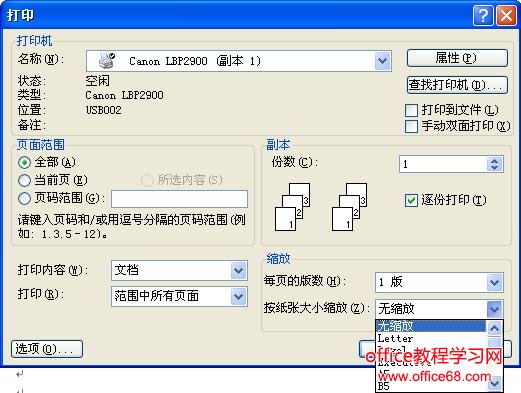521x393 pixels.
Task: Close the Print dialog window
Action: [x=506, y=15]
